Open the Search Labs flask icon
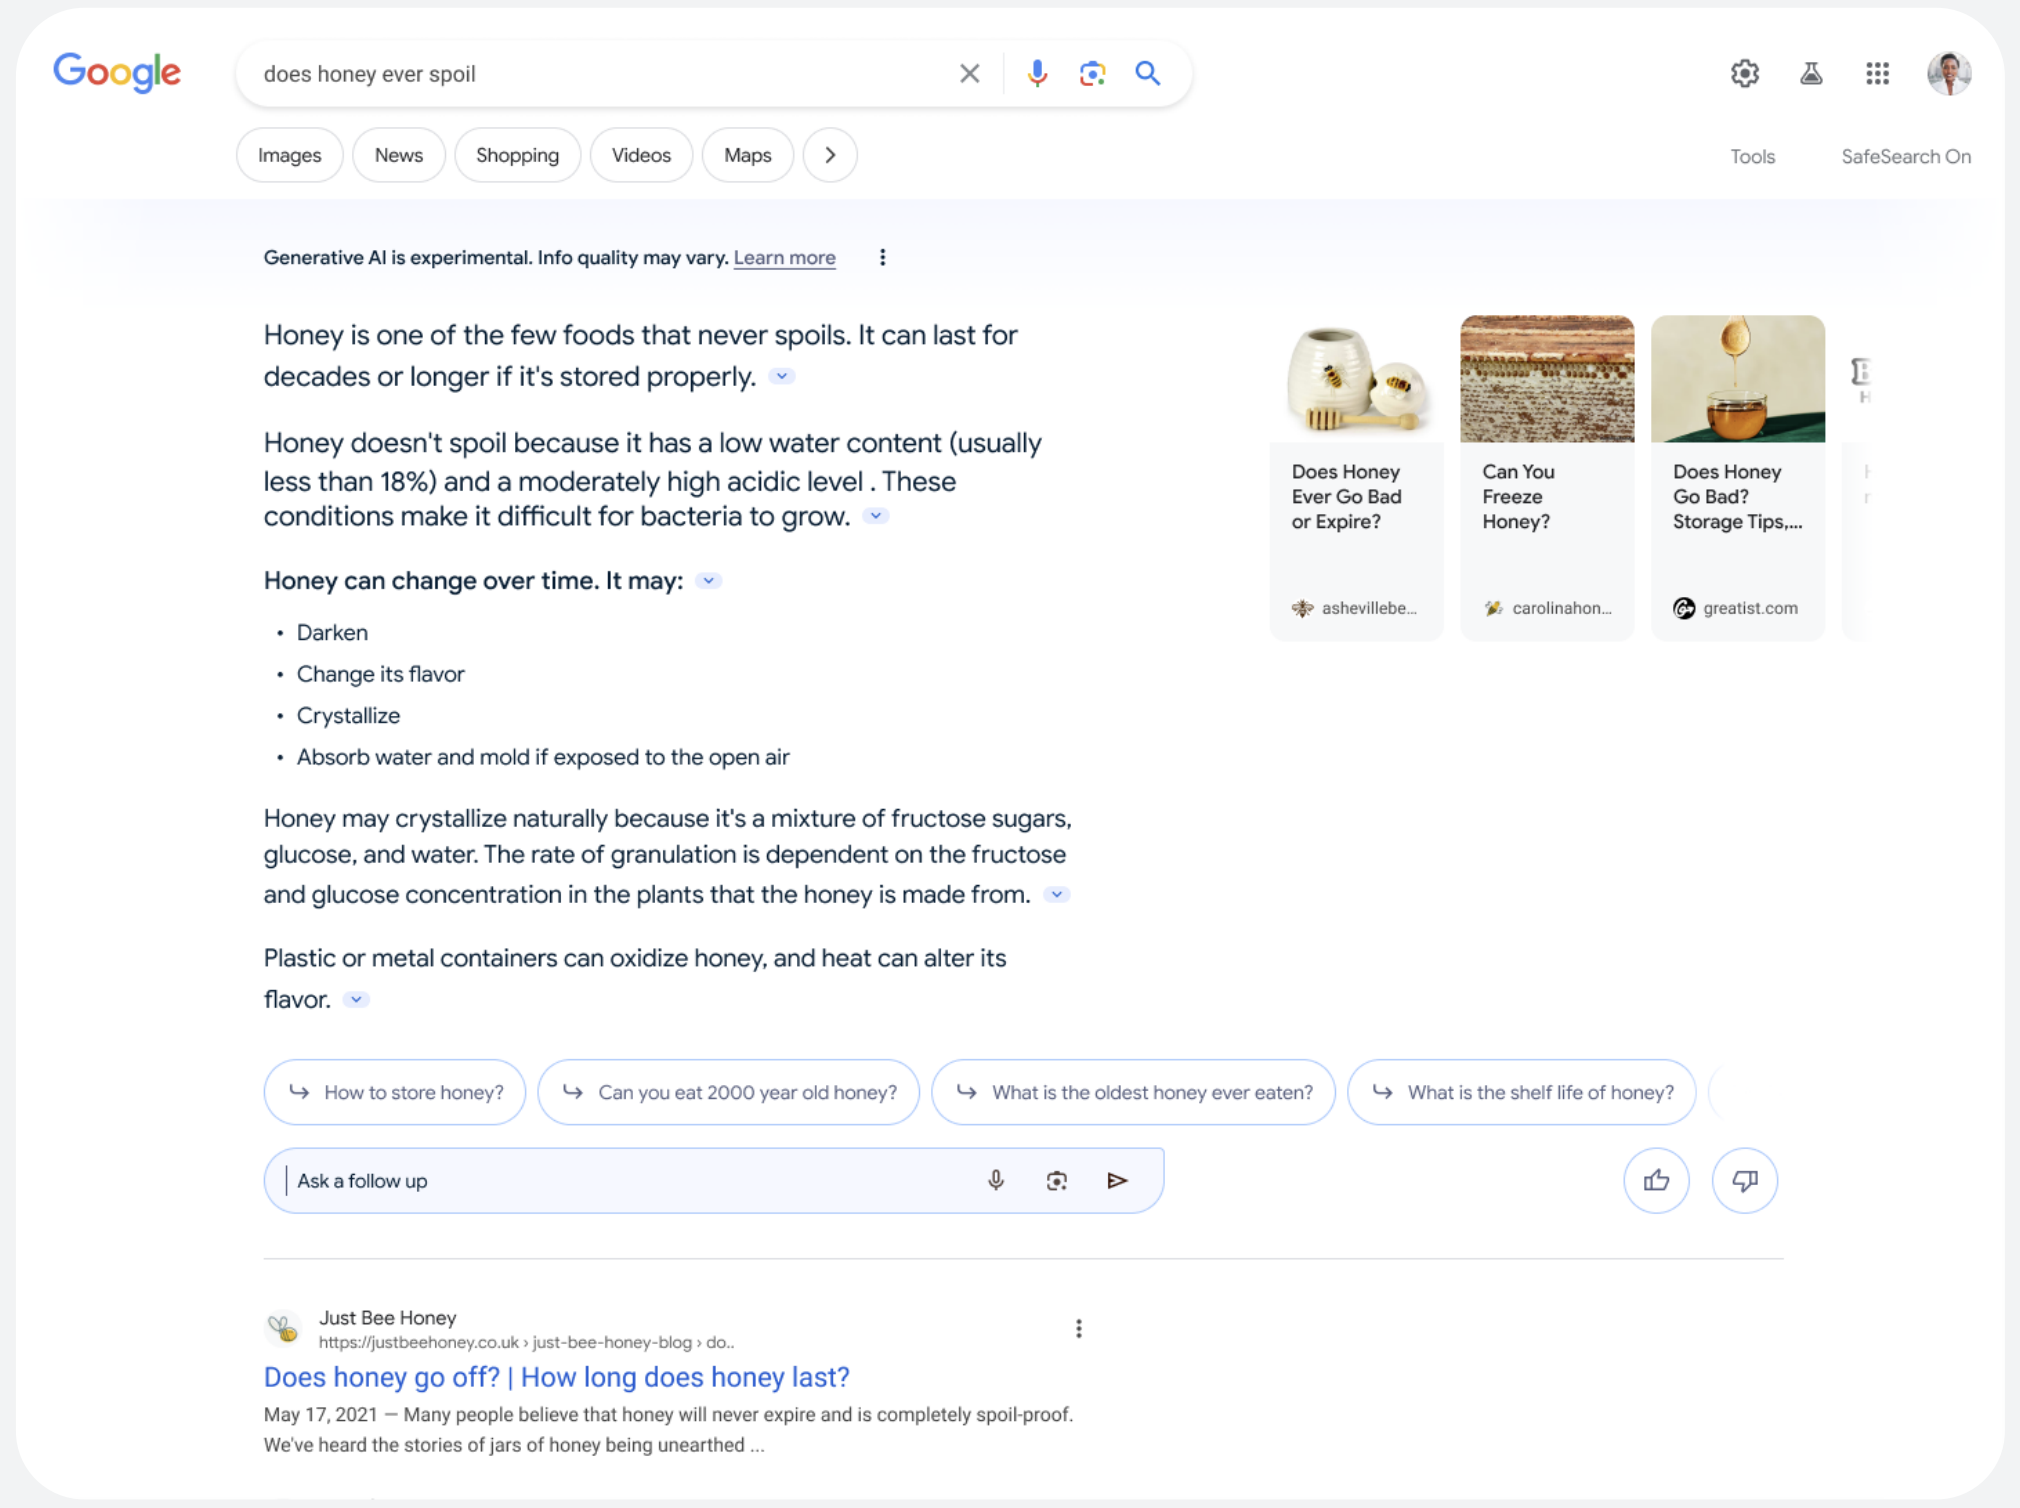 point(1811,73)
